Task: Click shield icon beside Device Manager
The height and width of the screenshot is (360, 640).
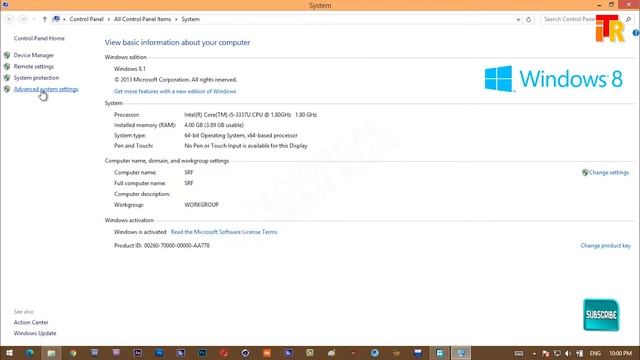Action: (x=7, y=55)
